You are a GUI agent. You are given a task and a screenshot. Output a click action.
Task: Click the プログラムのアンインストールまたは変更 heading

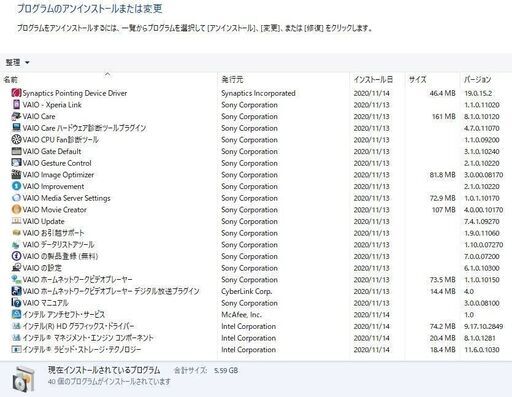[x=90, y=9]
